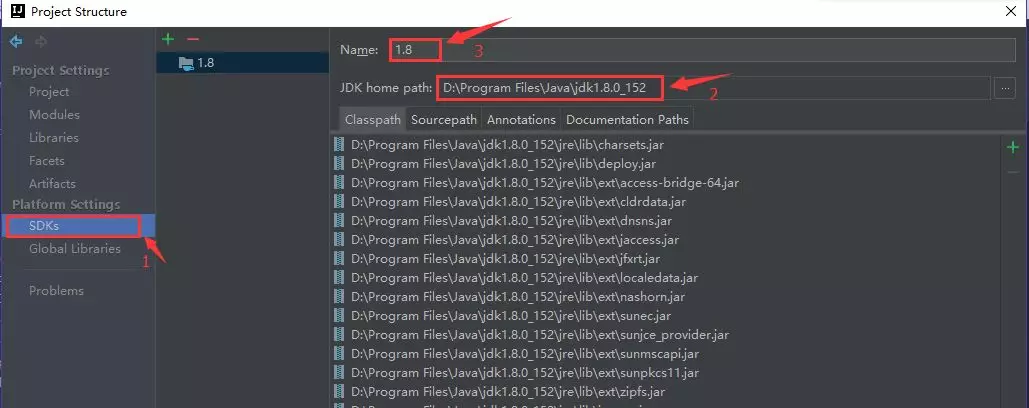The width and height of the screenshot is (1029, 408).
Task: Open the Problems section
Action: [56, 291]
